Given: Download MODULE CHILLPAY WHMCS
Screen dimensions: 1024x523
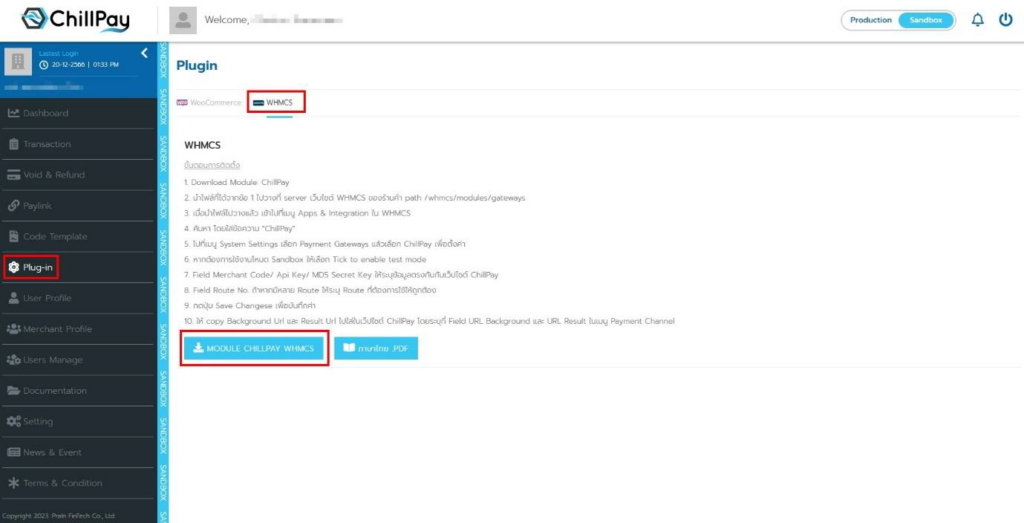Looking at the screenshot, I should [253, 348].
